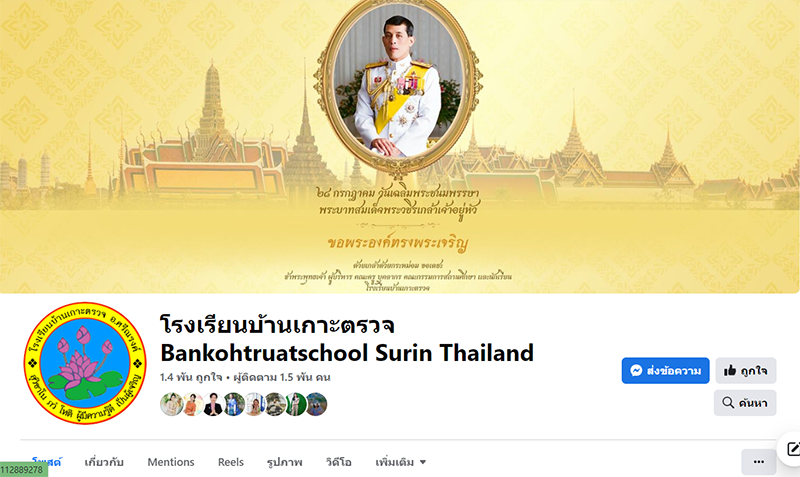Expand the เพิ่มเติม dropdown menu
Viewport: 800px width, 477px height.
[x=401, y=462]
